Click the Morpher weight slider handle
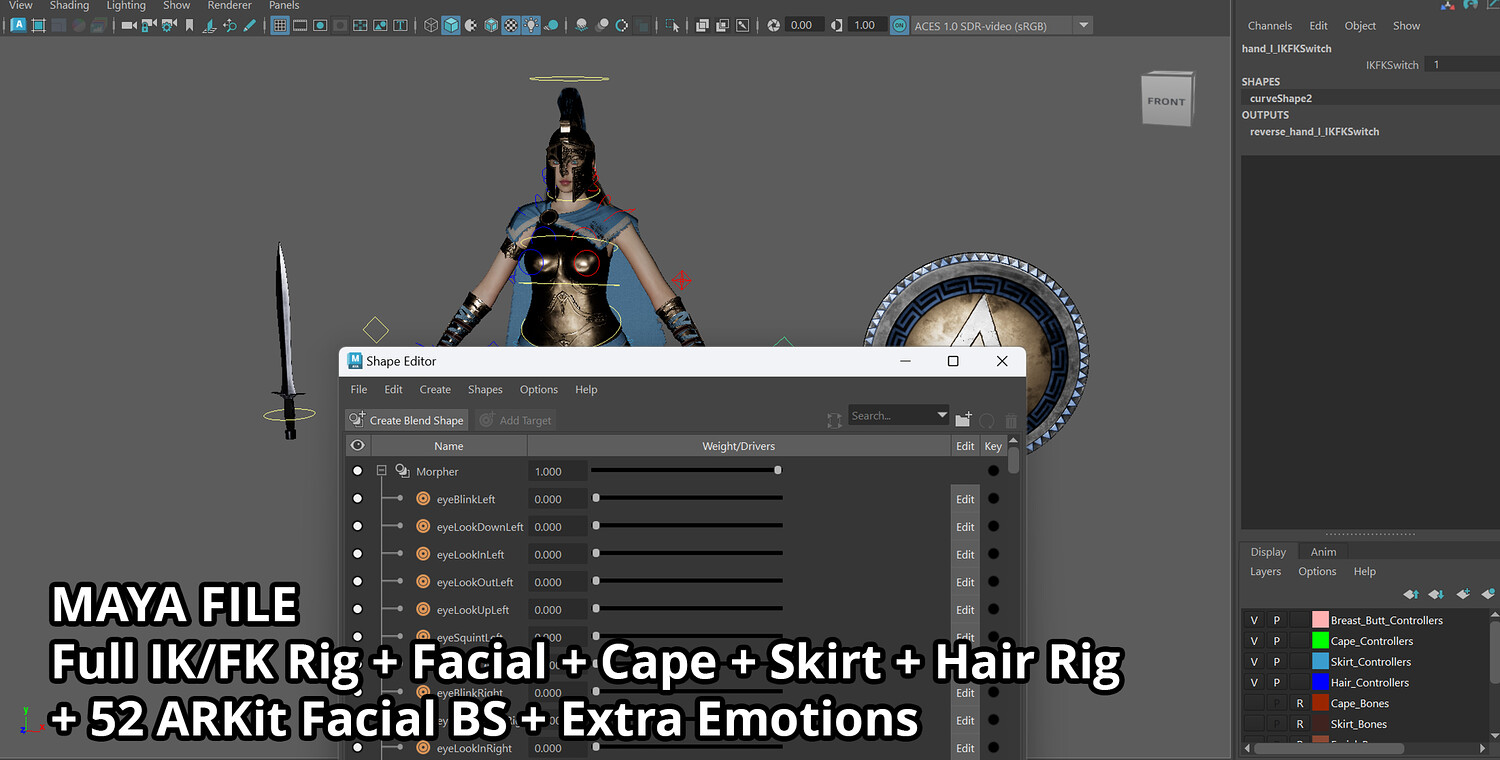The height and width of the screenshot is (760, 1500). [x=778, y=470]
